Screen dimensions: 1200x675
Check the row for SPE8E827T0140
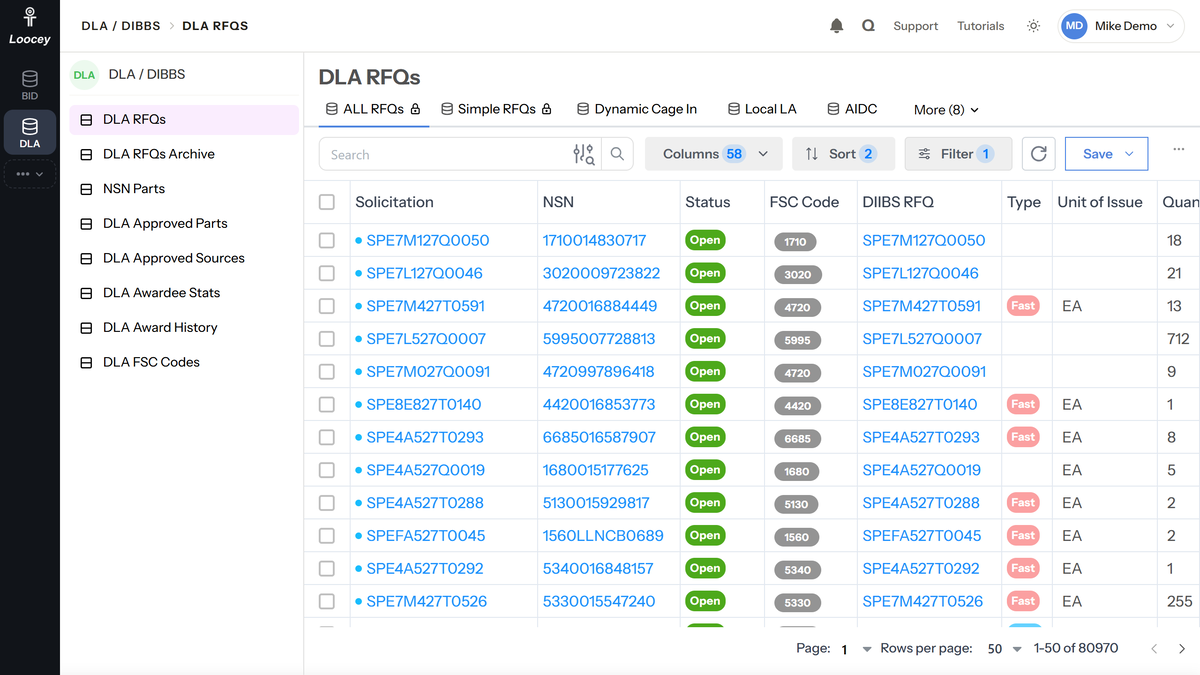(327, 404)
